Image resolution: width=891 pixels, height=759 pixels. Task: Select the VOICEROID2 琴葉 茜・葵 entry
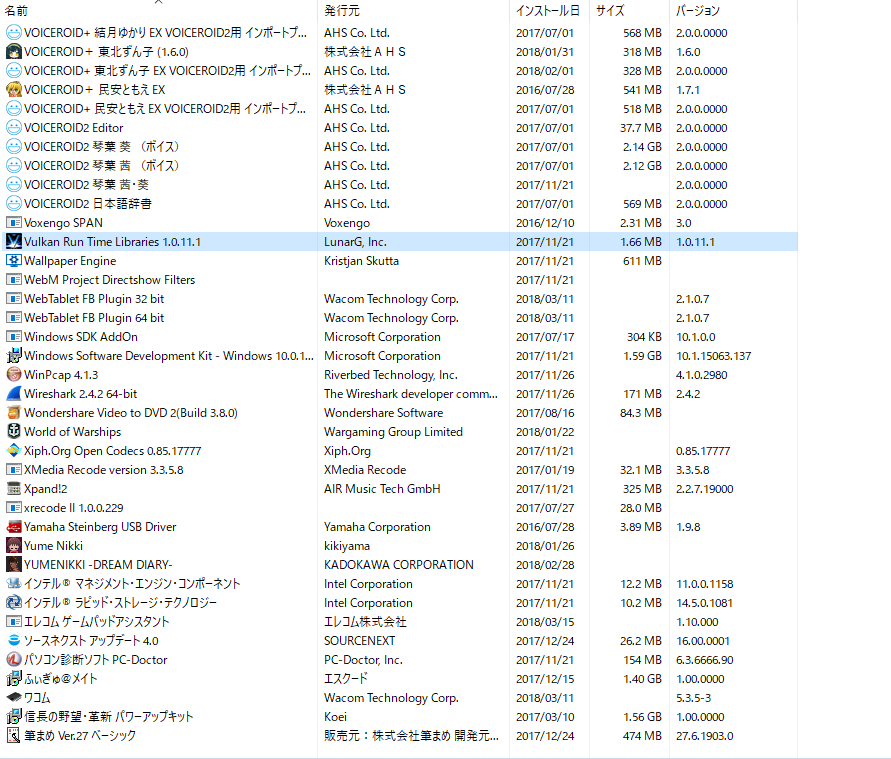point(399,185)
